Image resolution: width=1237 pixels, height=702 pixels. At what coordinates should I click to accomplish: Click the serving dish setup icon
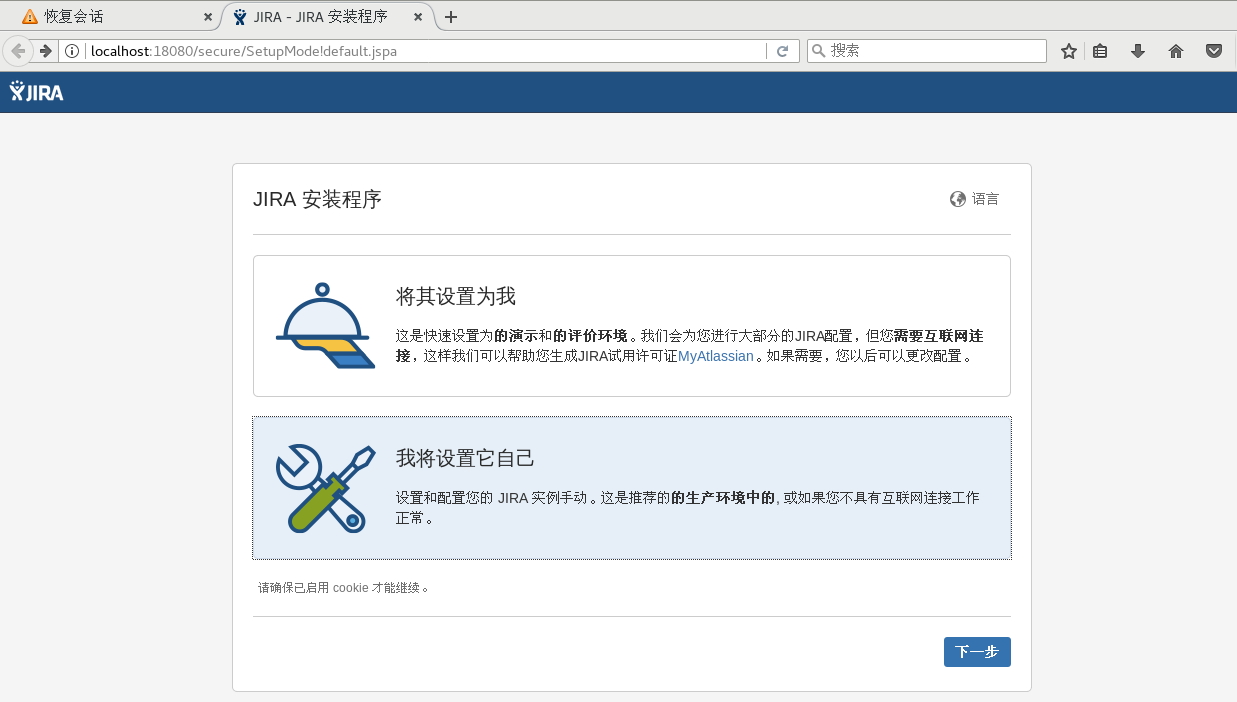pos(325,326)
